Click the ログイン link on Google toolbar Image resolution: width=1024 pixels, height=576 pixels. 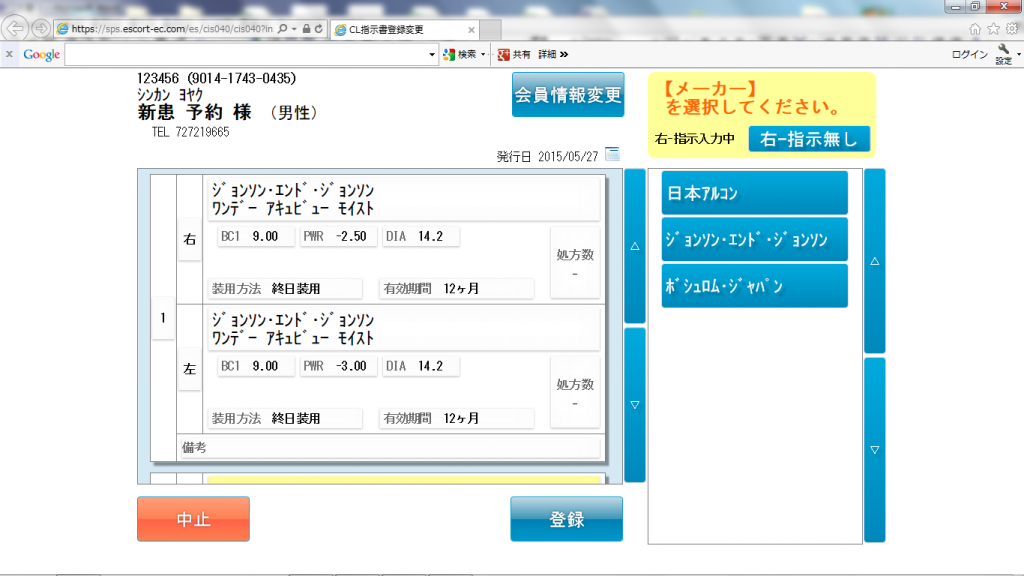coord(969,55)
